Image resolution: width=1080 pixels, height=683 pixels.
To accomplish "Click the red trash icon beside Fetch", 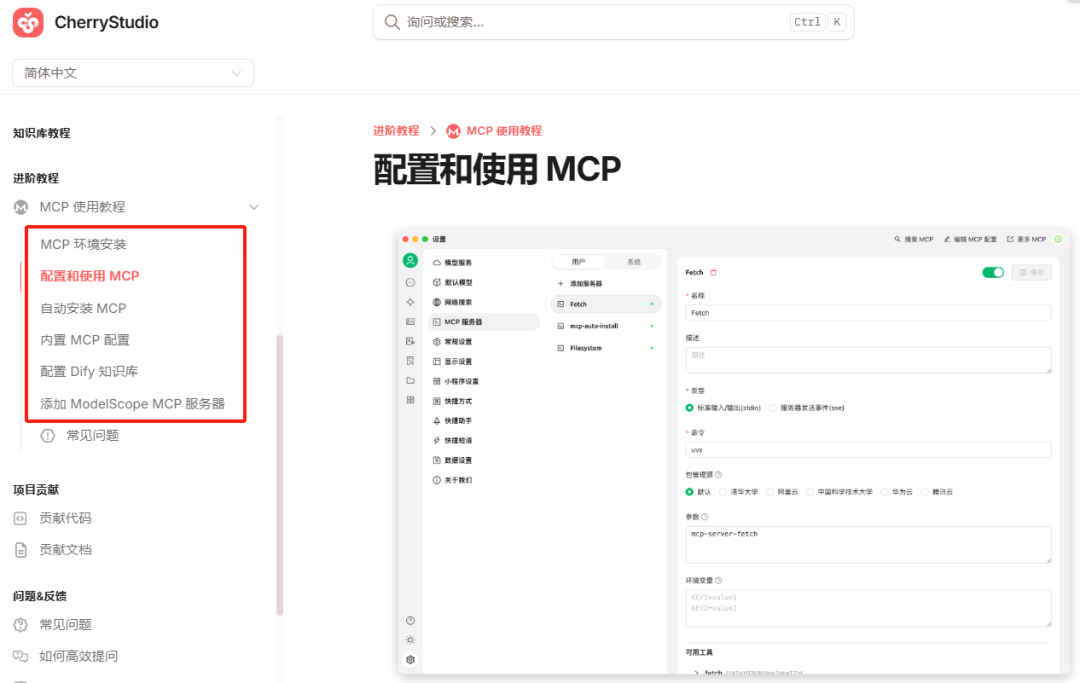I will click(714, 273).
